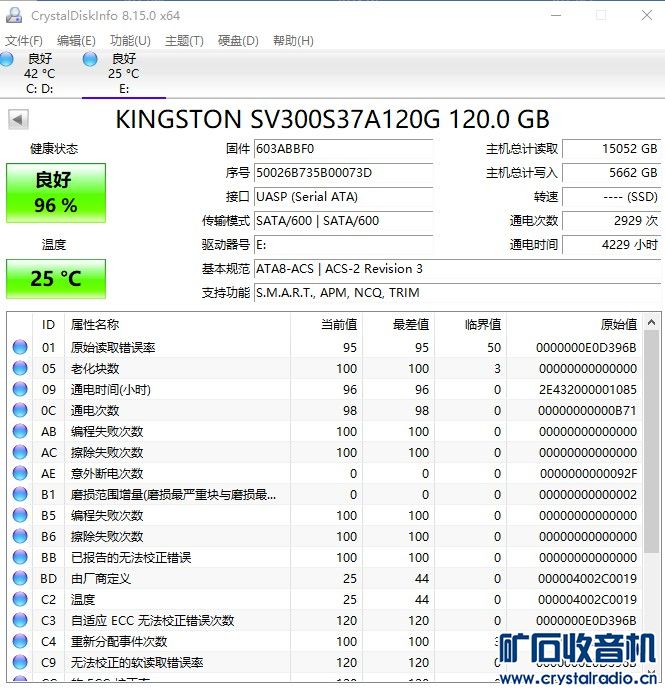This screenshot has width=665, height=691.
Task: Click status icon for attribute BB 已报告的无法校正错误
Action: point(20,557)
